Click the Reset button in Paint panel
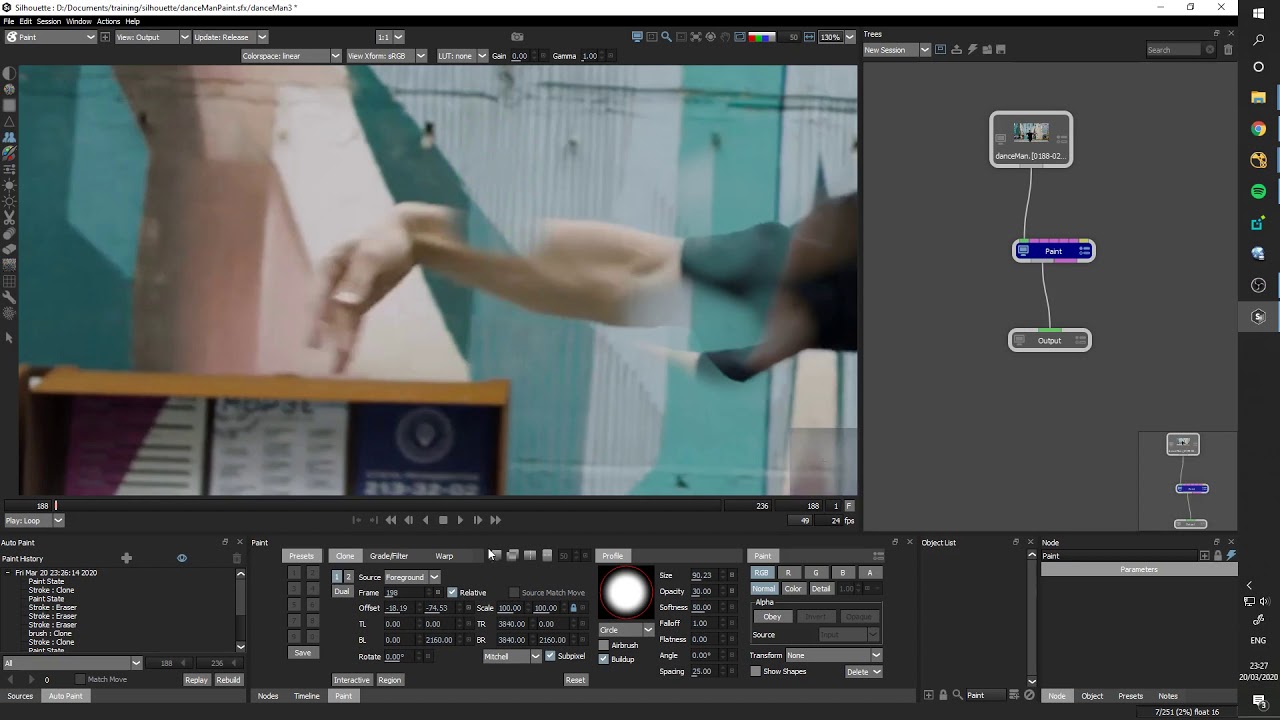 [x=575, y=680]
